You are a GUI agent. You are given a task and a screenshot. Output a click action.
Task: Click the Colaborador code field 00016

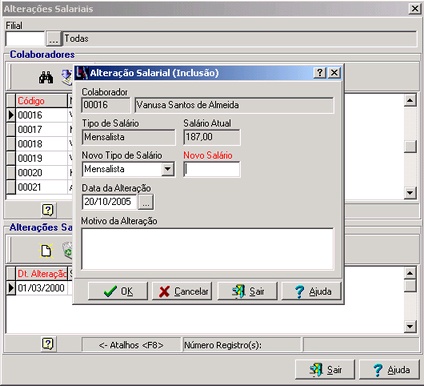[106, 105]
